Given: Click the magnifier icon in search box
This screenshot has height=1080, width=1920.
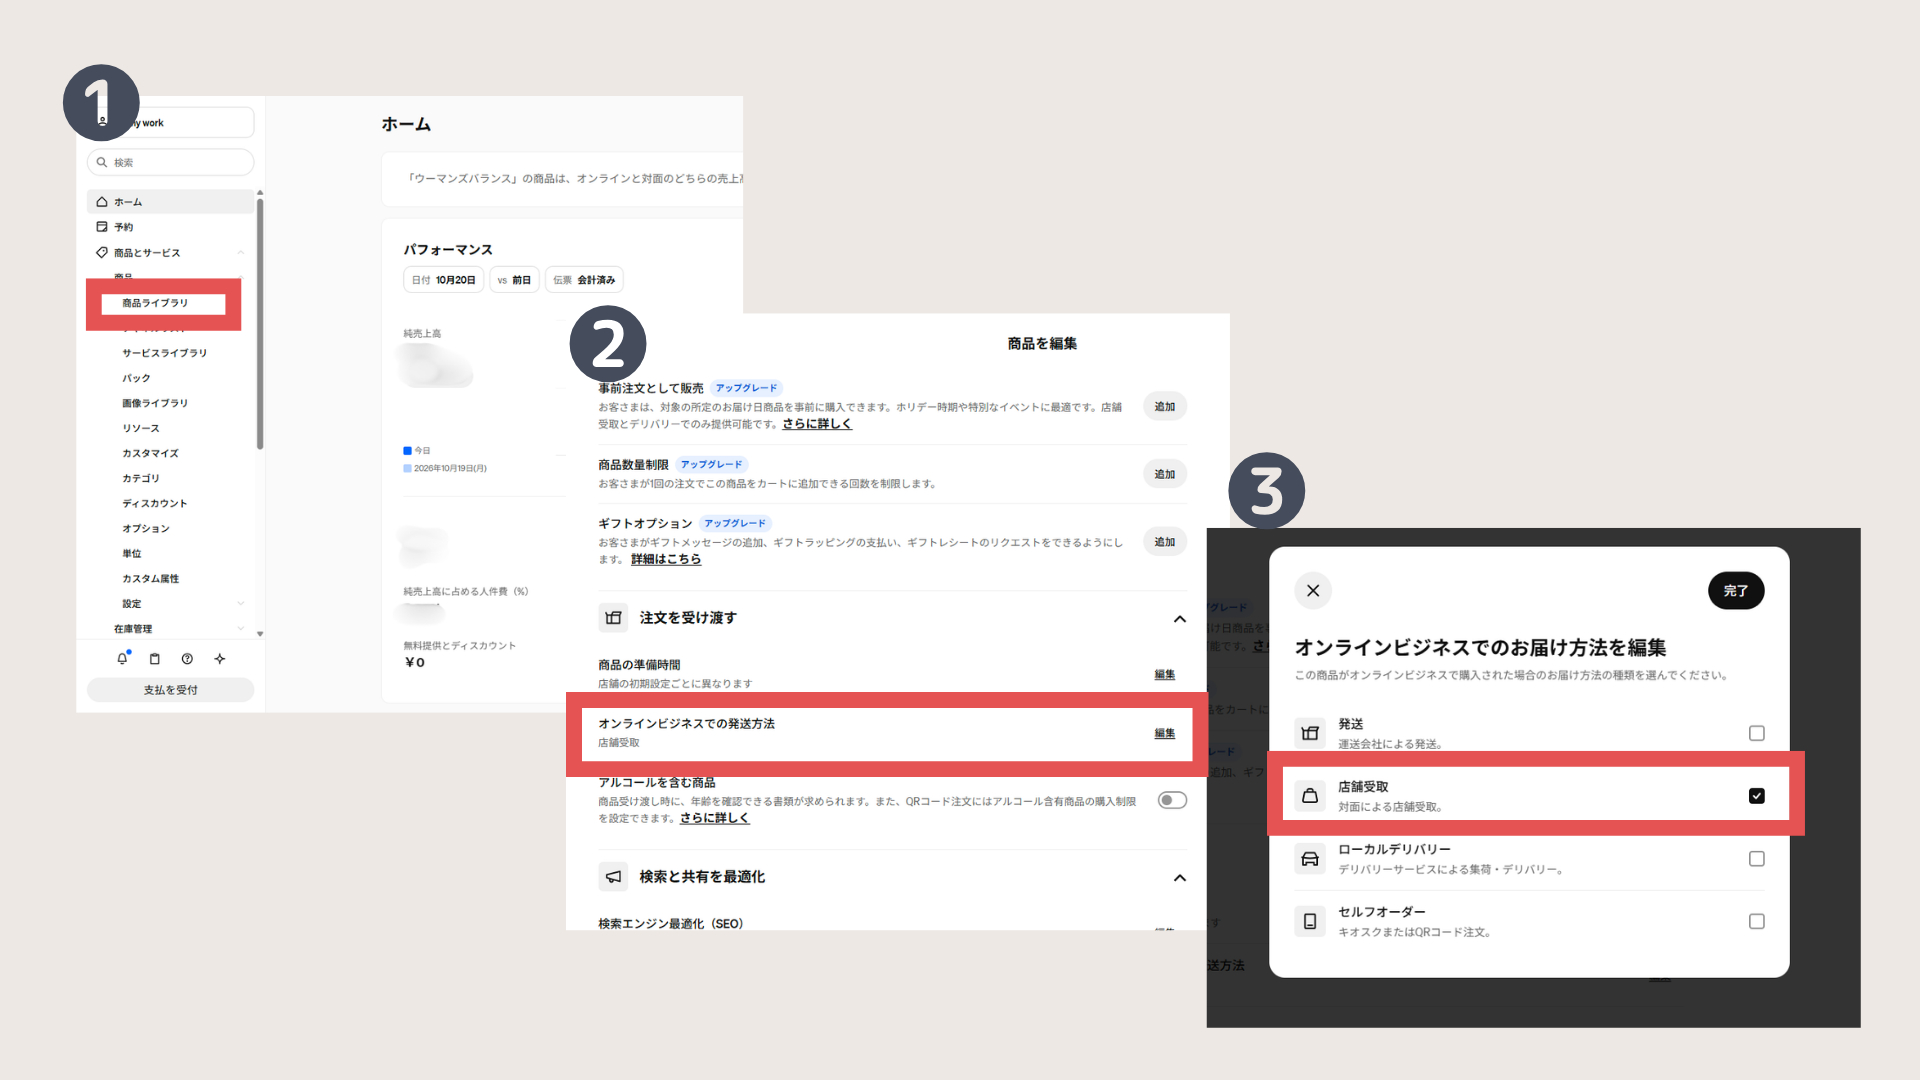Looking at the screenshot, I should pyautogui.click(x=102, y=162).
